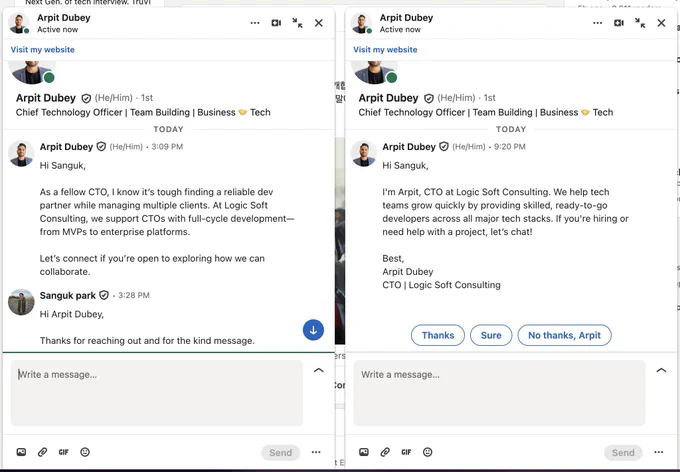The height and width of the screenshot is (472, 680).
Task: Click the 'No thanks, Arpit' quick reply
Action: pos(564,335)
